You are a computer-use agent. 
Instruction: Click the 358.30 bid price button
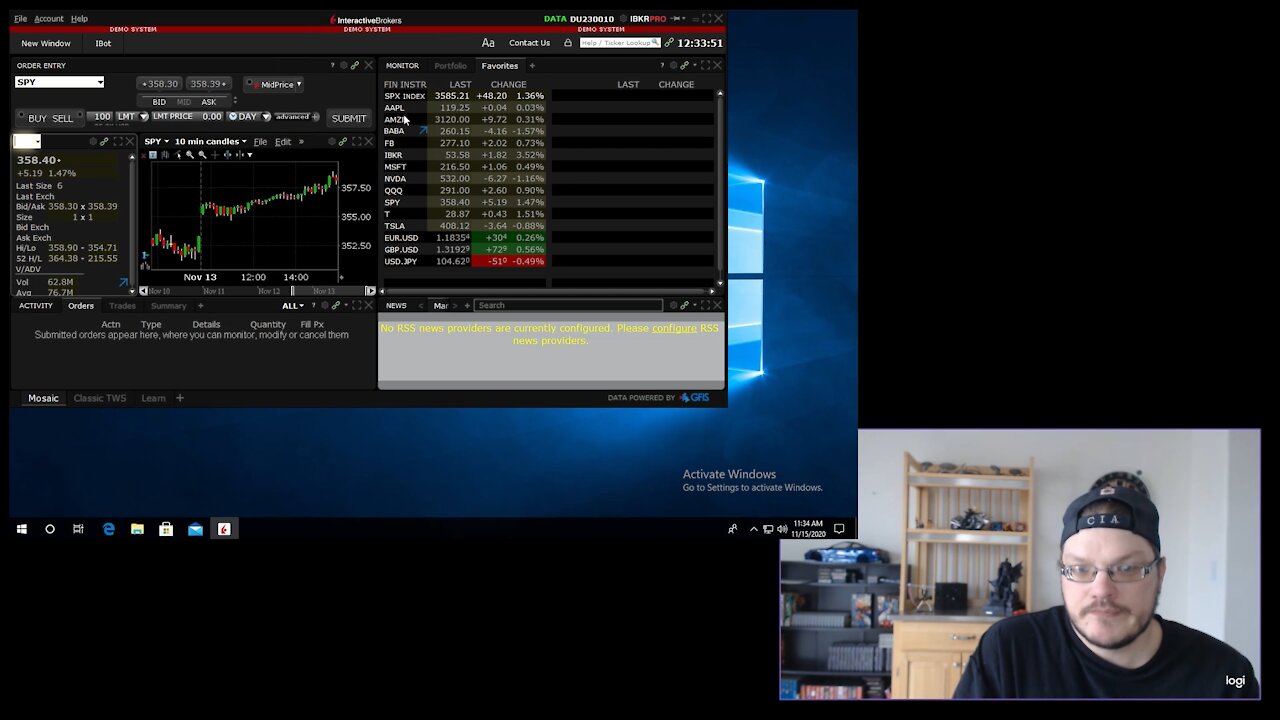[x=159, y=84]
